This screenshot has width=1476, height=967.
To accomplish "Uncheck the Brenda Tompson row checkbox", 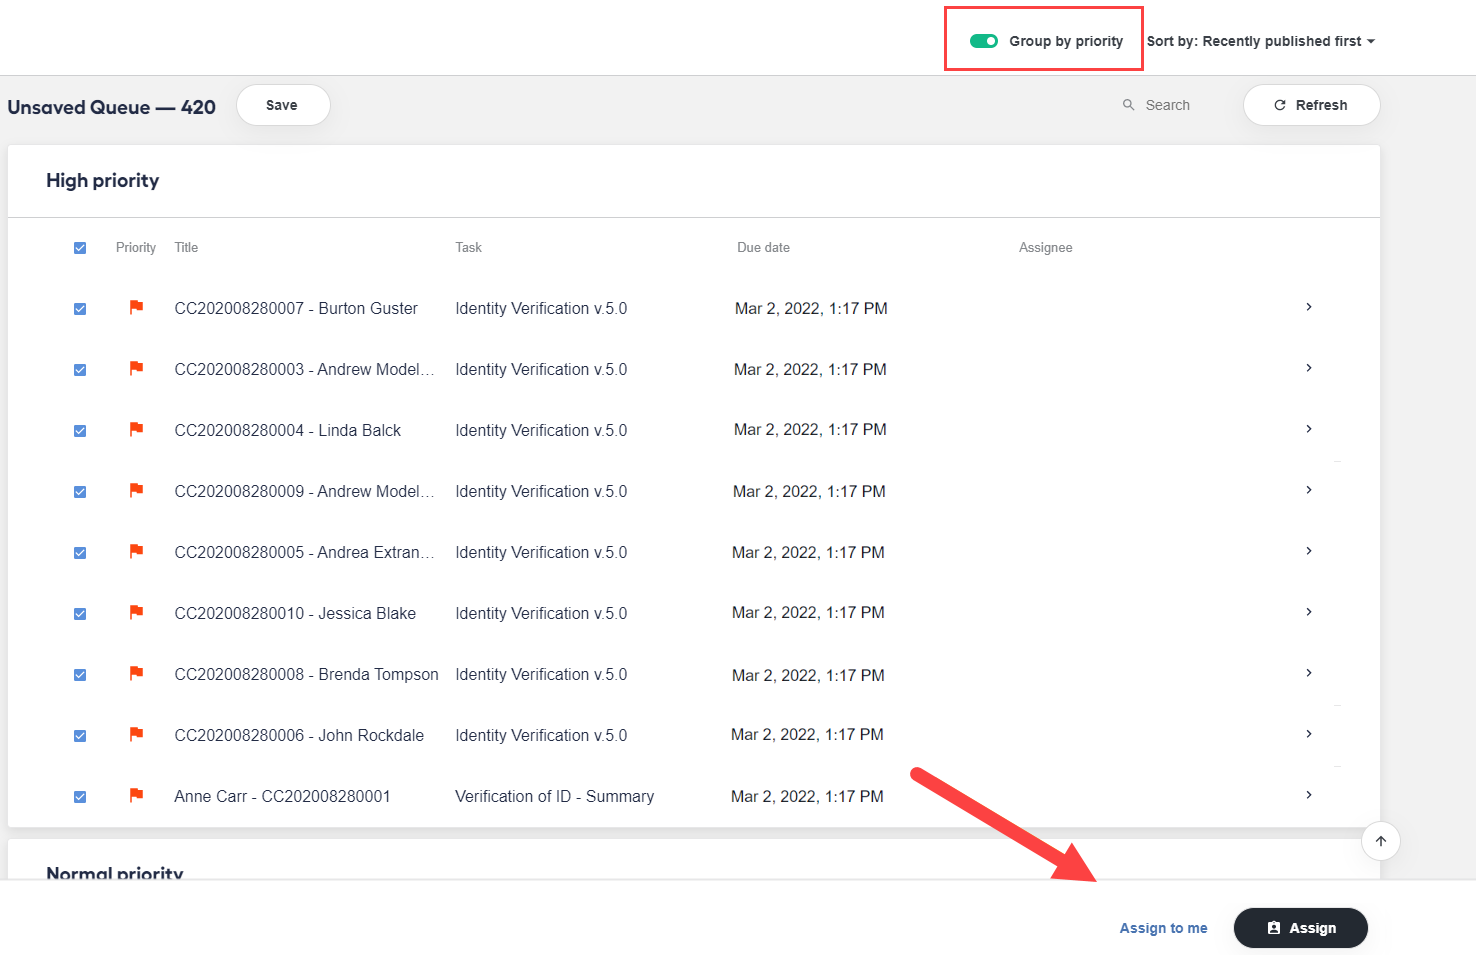I will [80, 675].
